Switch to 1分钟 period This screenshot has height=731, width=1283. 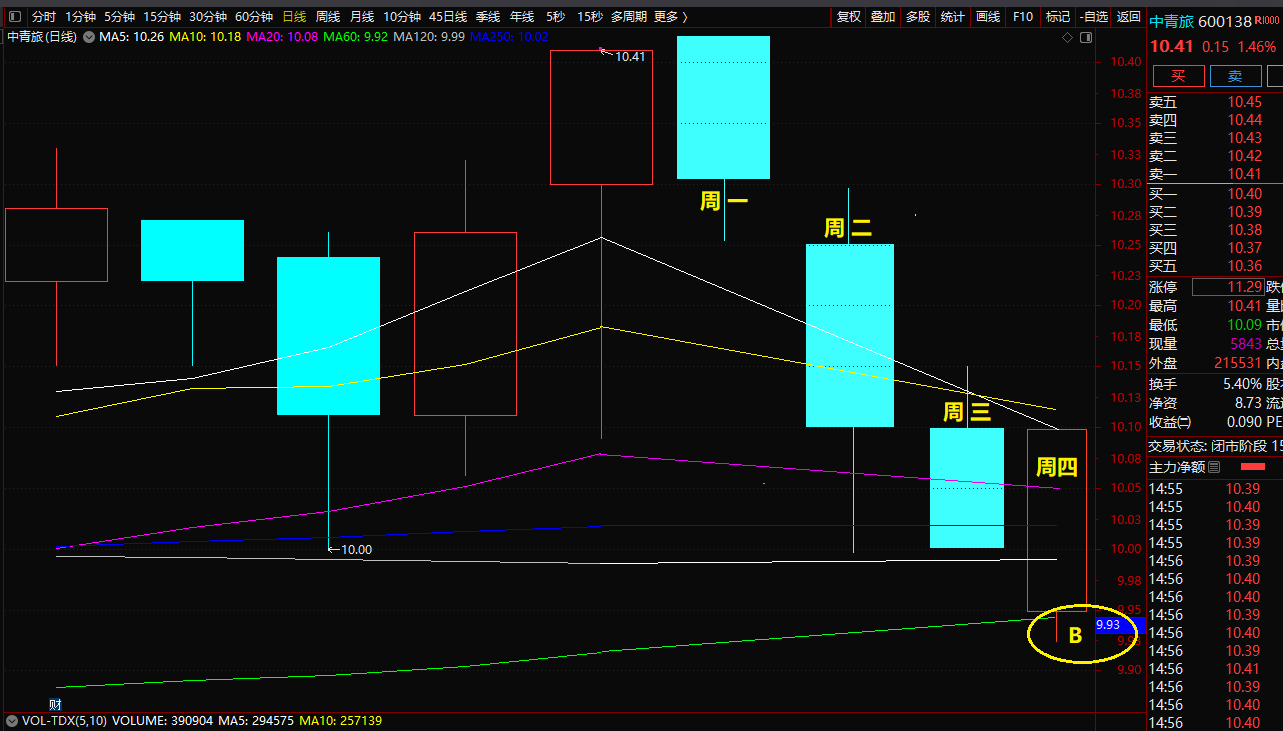80,17
